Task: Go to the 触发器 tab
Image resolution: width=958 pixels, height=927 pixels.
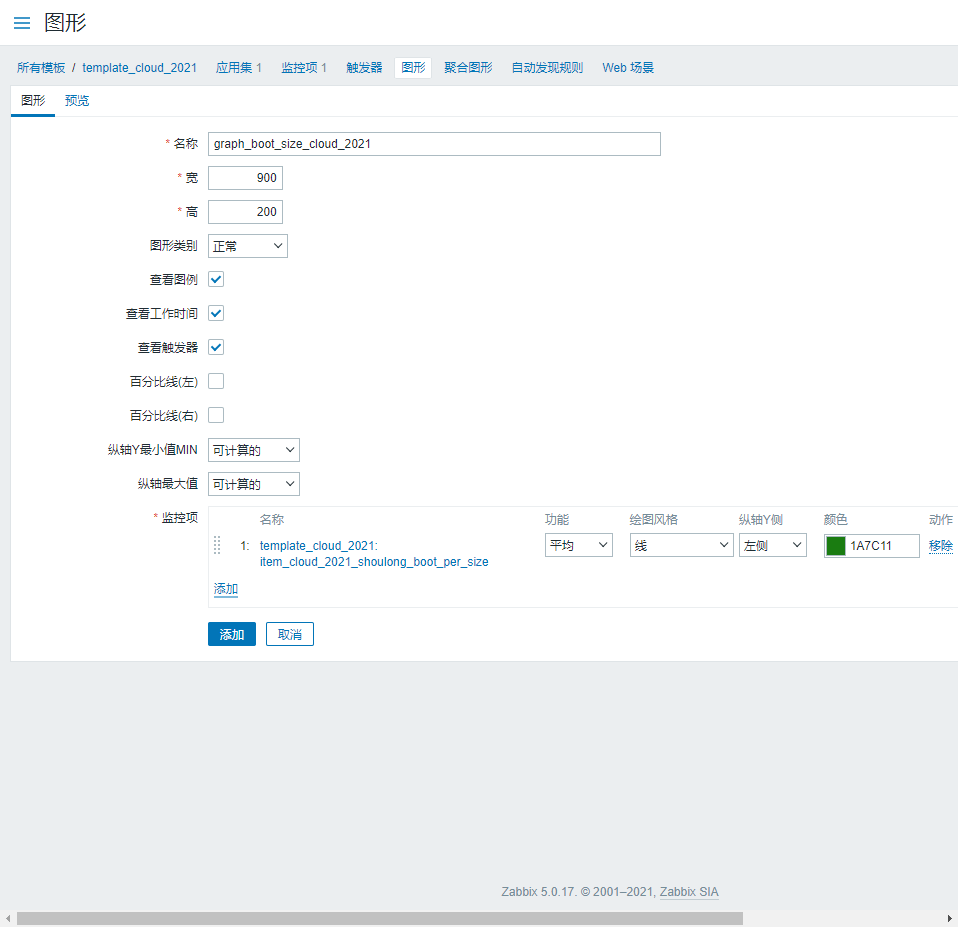Action: click(364, 68)
